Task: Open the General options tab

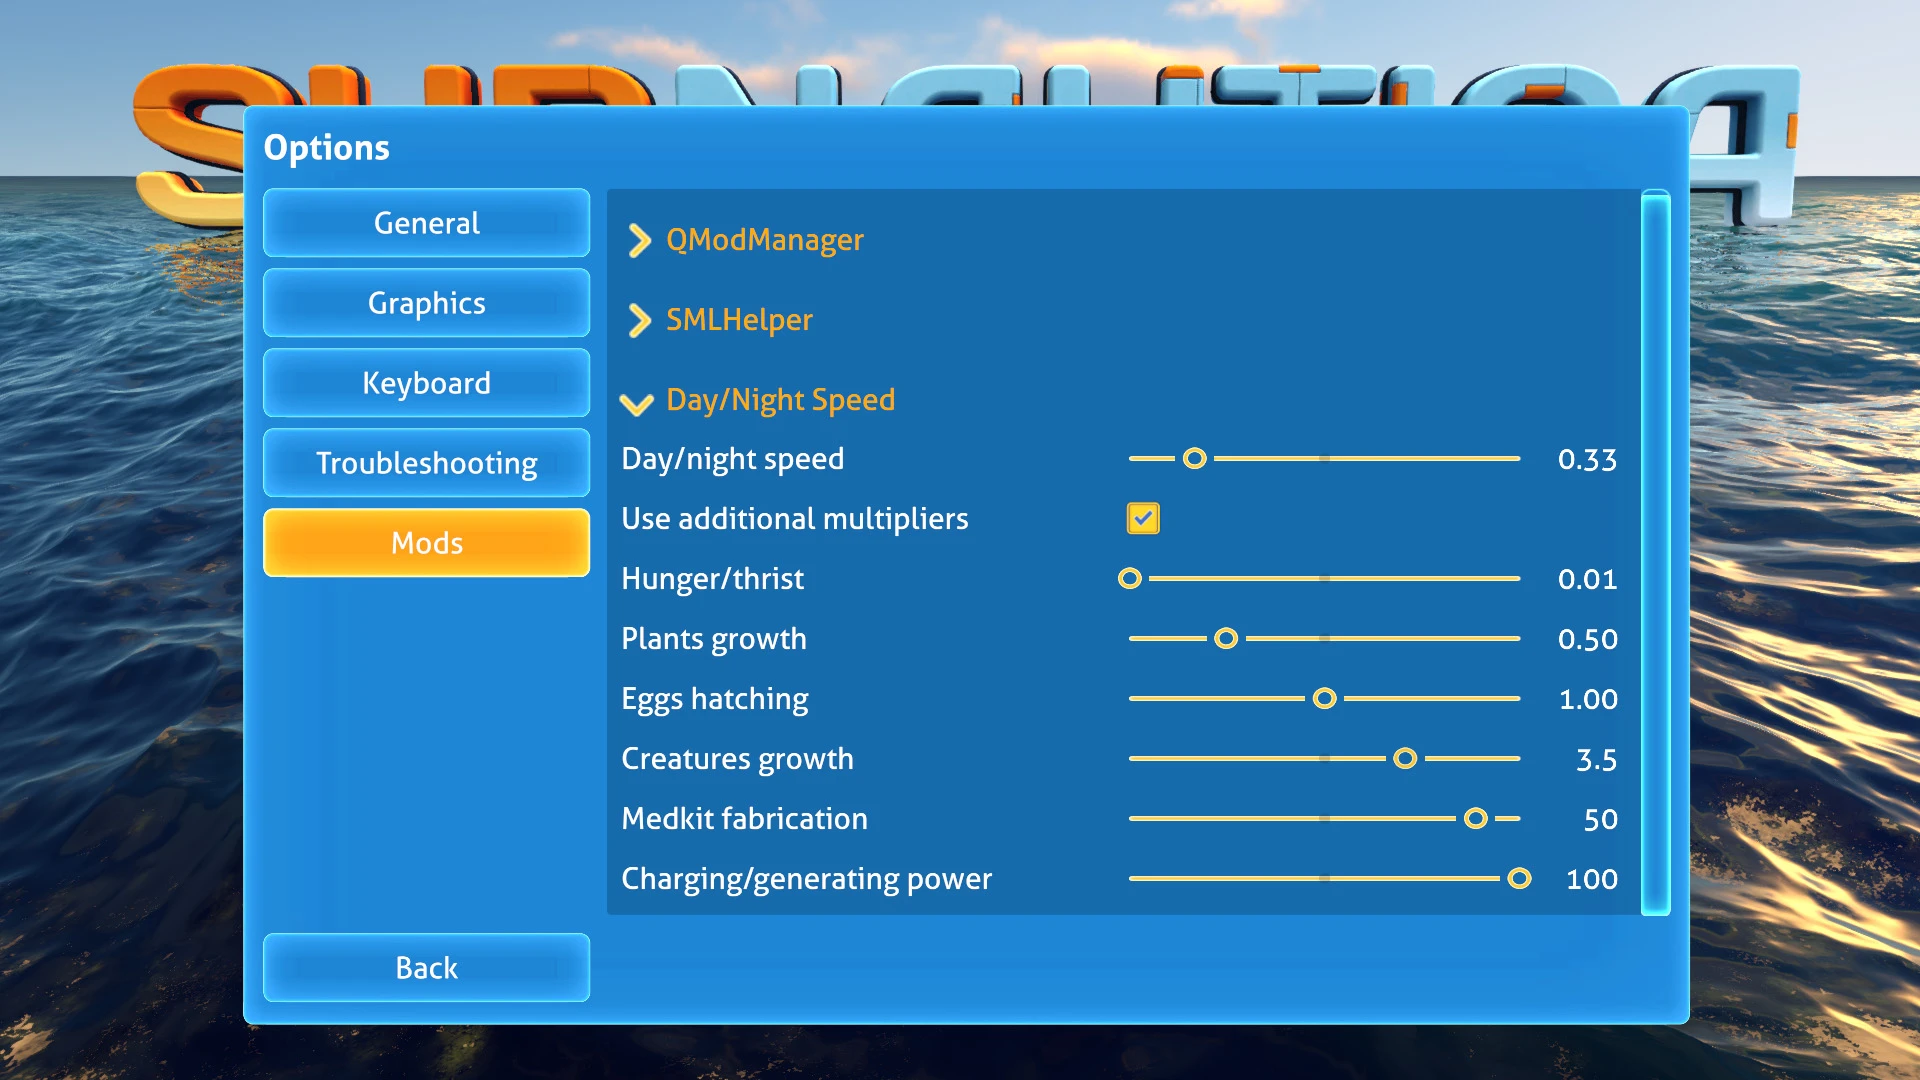Action: 426,223
